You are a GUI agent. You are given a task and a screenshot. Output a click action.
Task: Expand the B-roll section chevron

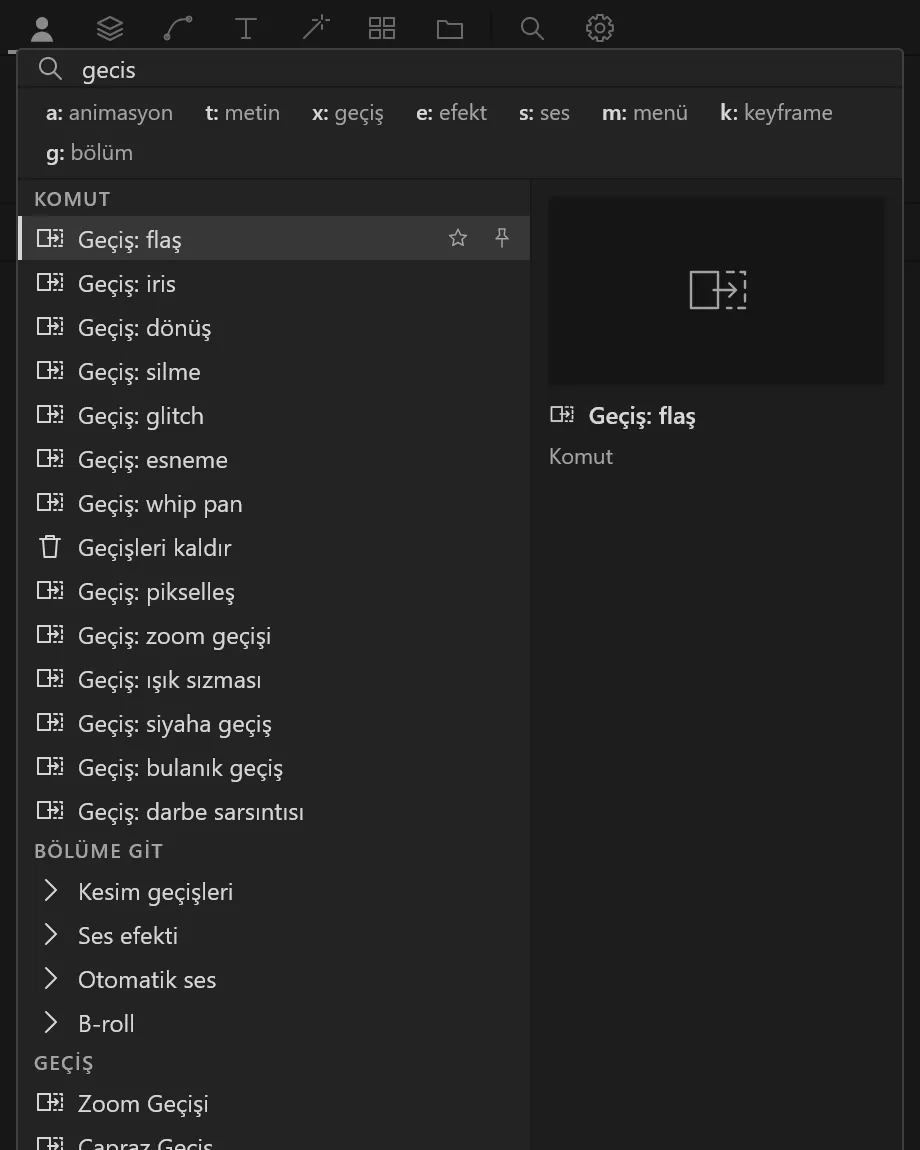[50, 1023]
